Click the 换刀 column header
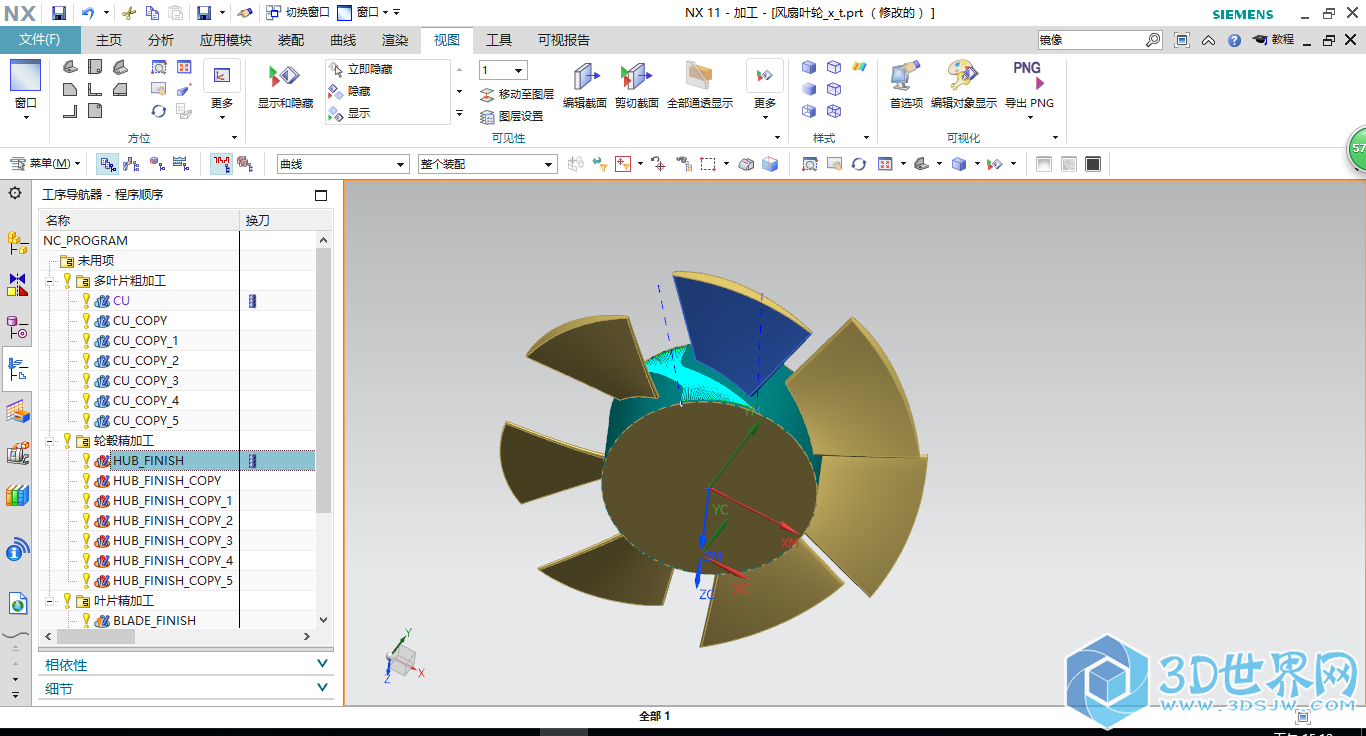Screen dimensions: 1366x736 (x=257, y=220)
